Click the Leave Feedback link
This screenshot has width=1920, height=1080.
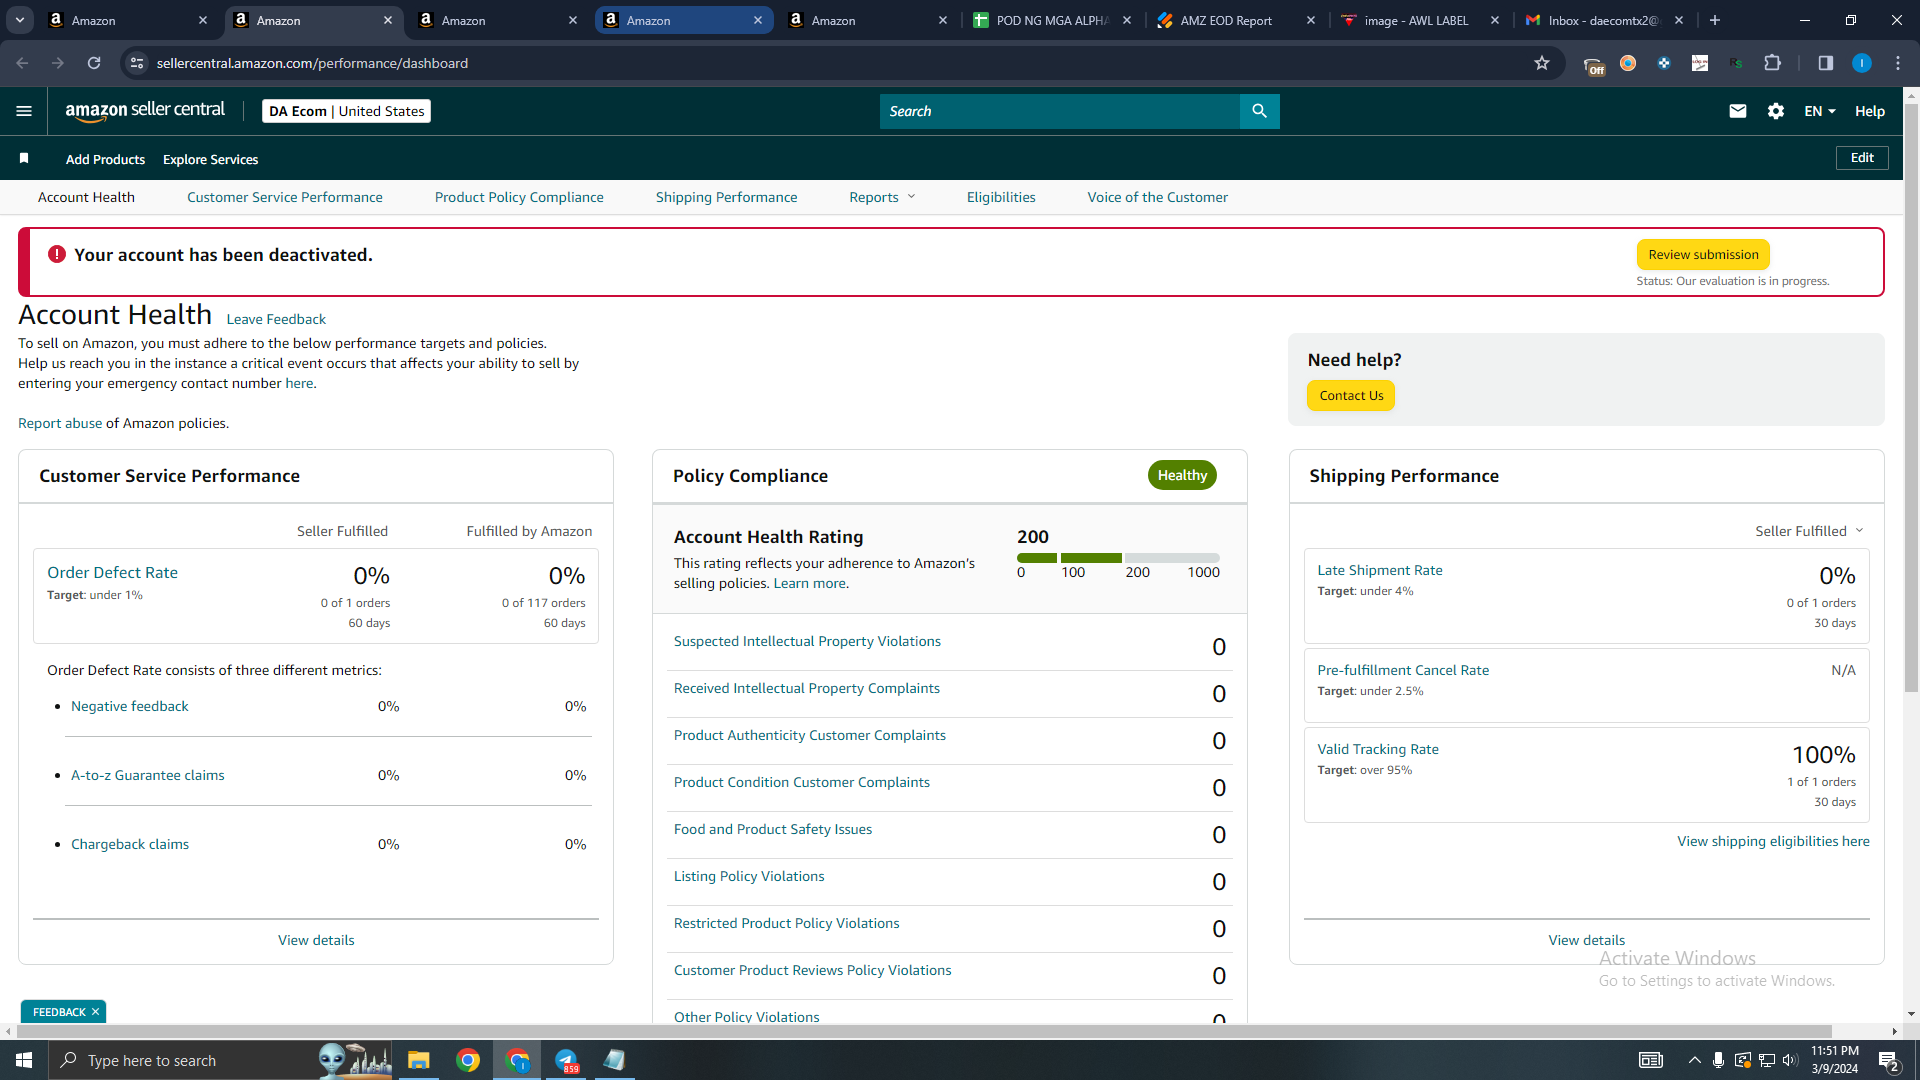click(x=276, y=319)
